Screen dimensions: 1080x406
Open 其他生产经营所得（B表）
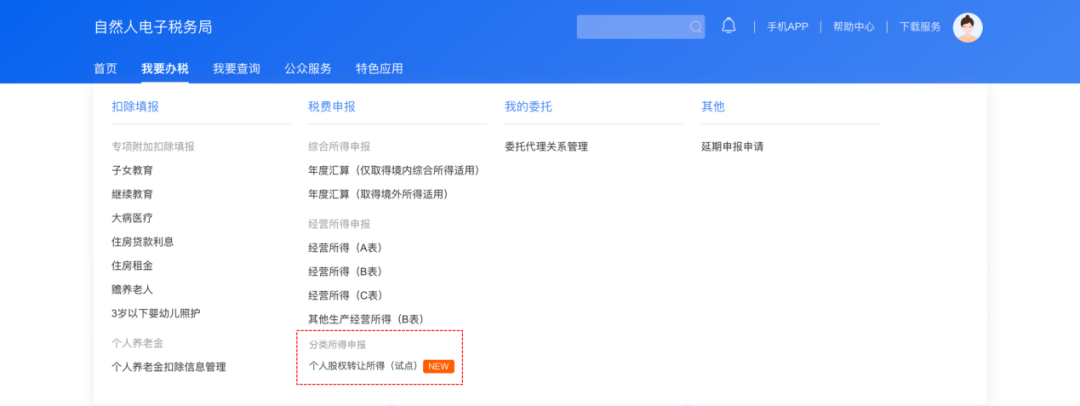click(x=366, y=319)
